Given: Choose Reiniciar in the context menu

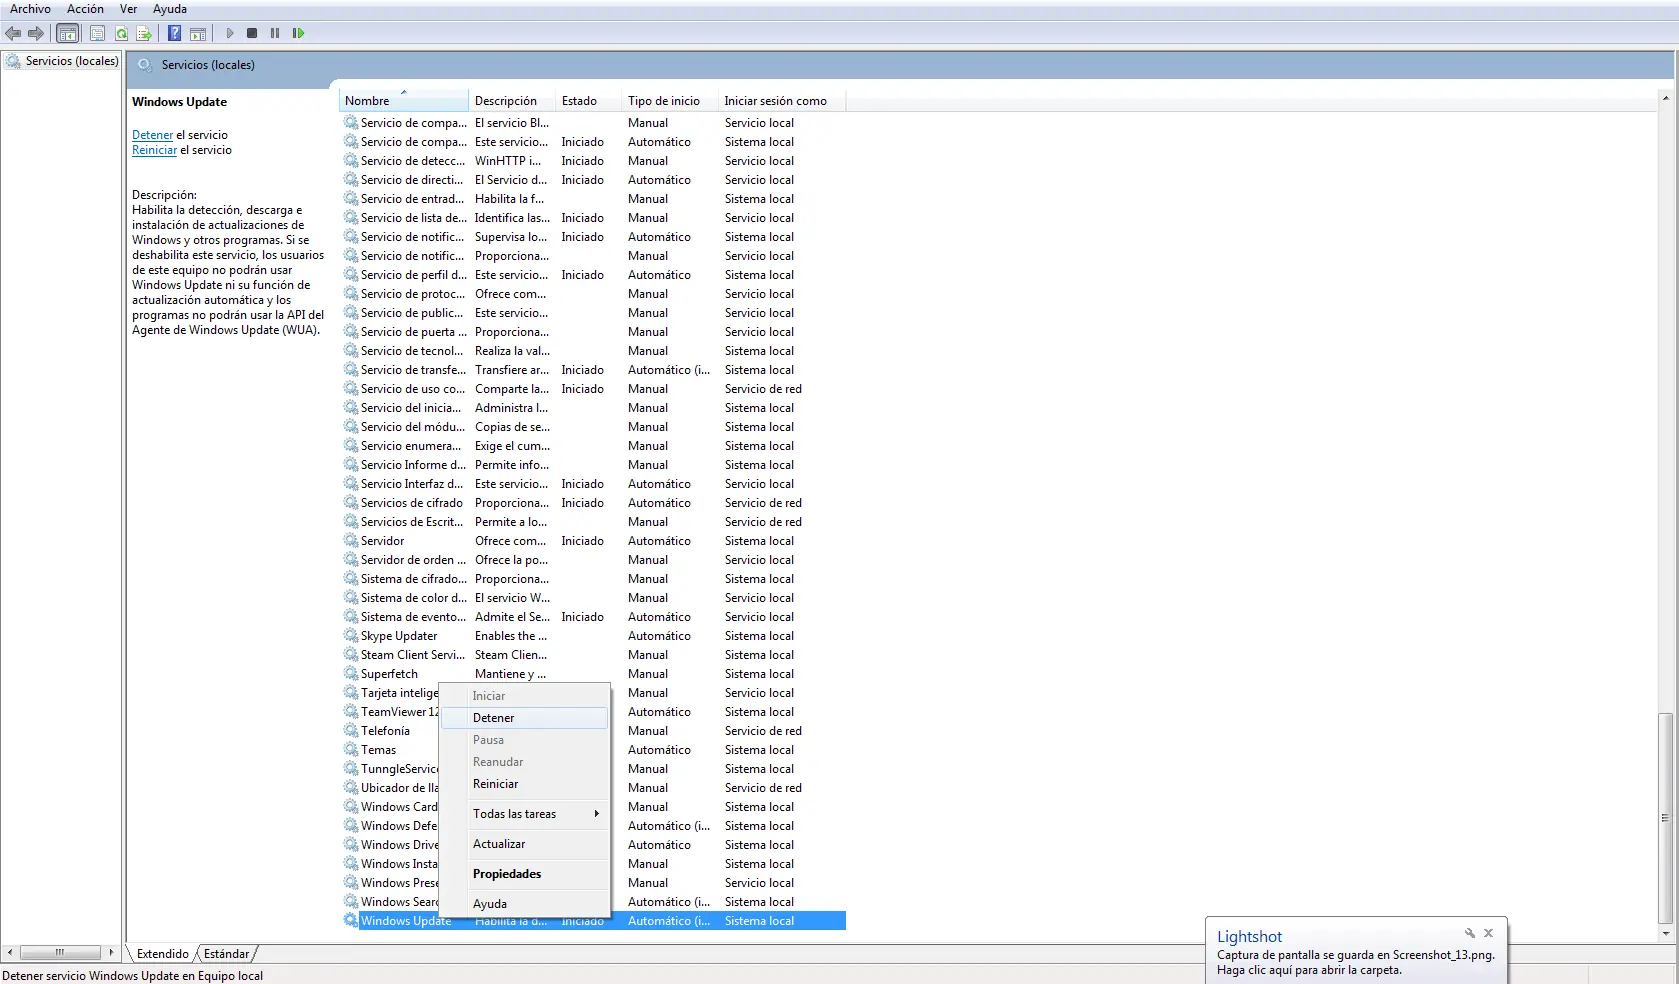Looking at the screenshot, I should coord(525,784).
